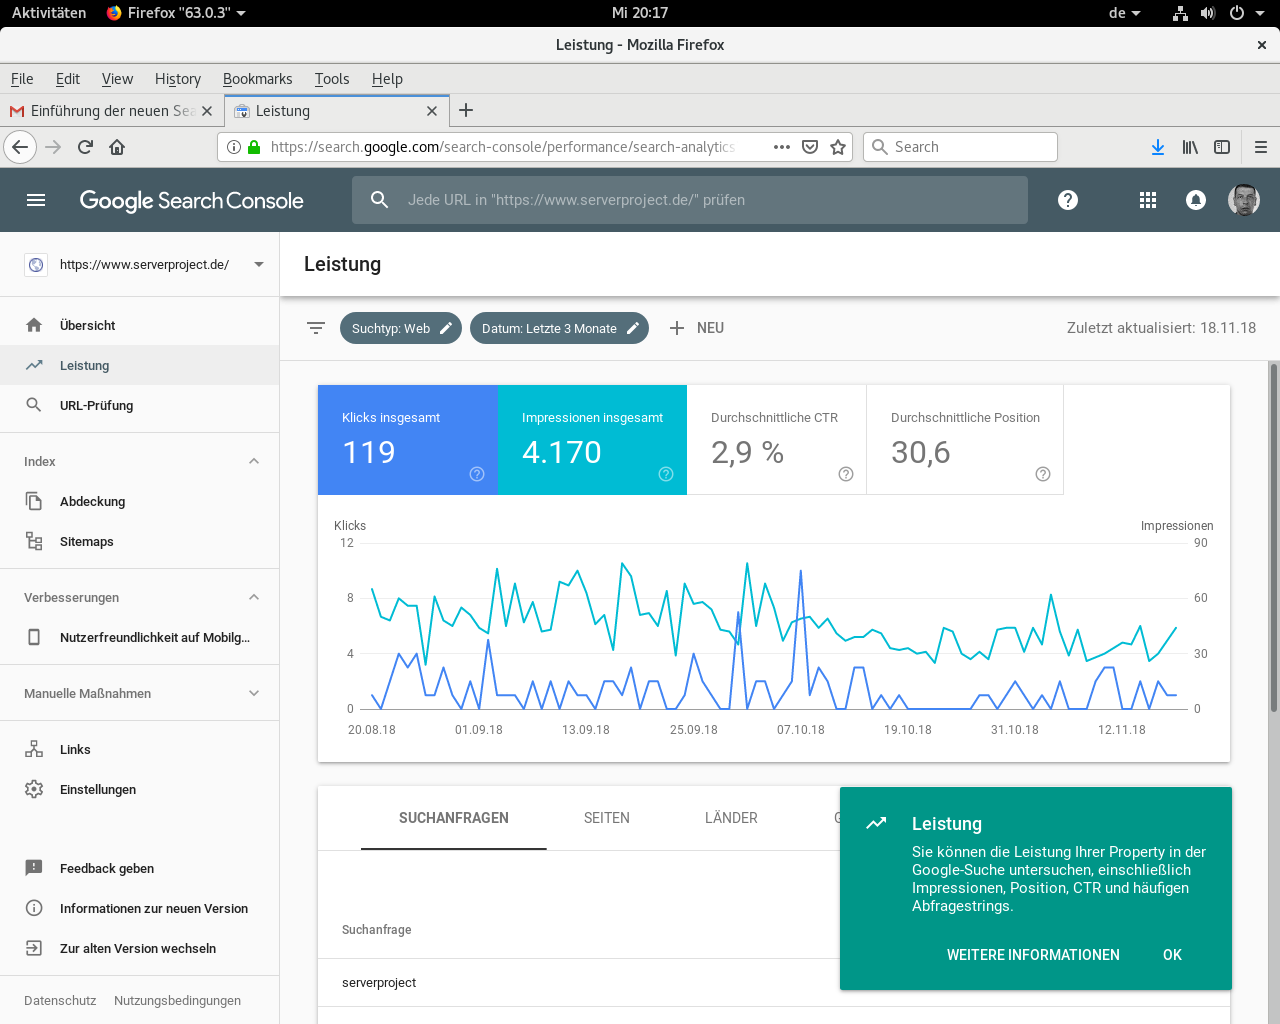Reload the current page
1280x1024 pixels.
click(x=85, y=147)
